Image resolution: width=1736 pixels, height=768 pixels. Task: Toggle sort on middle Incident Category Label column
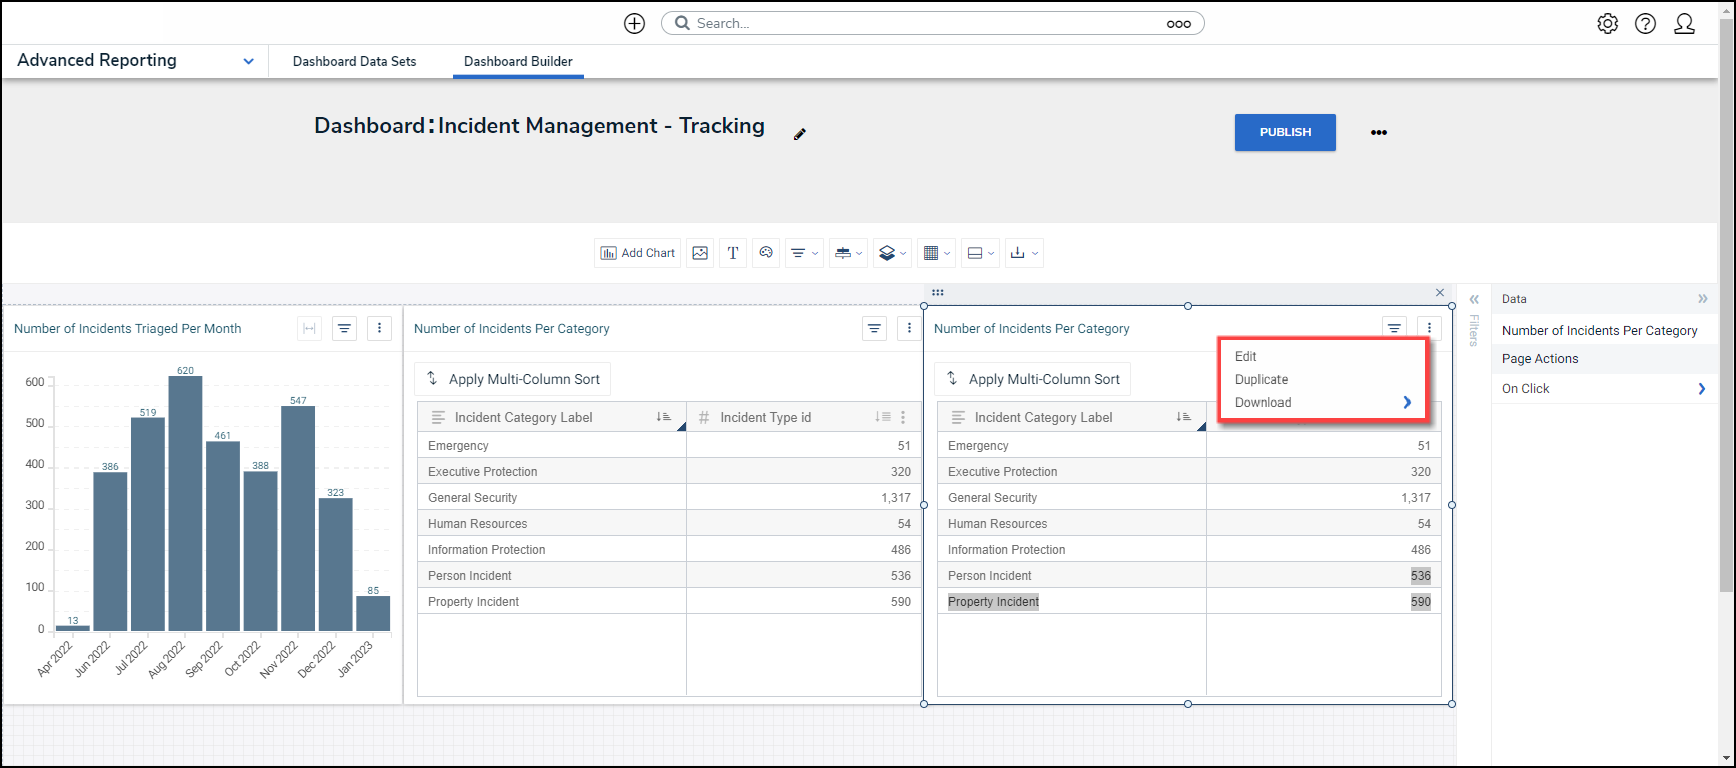click(663, 417)
